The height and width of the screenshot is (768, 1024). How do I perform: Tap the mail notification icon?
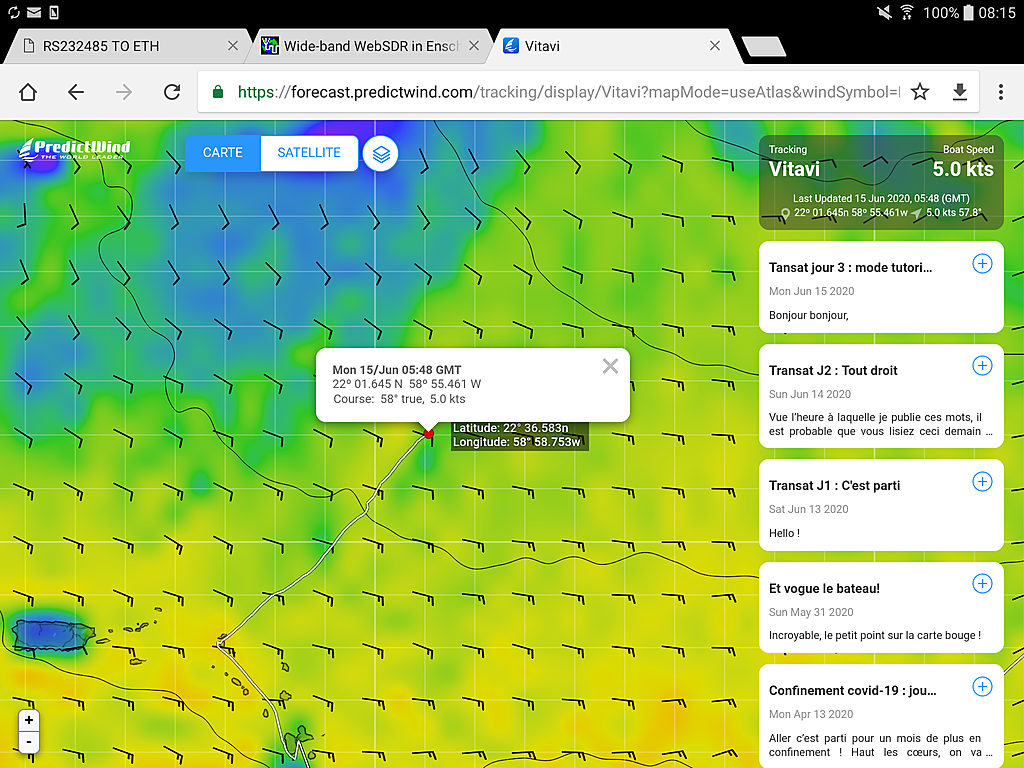coord(34,12)
